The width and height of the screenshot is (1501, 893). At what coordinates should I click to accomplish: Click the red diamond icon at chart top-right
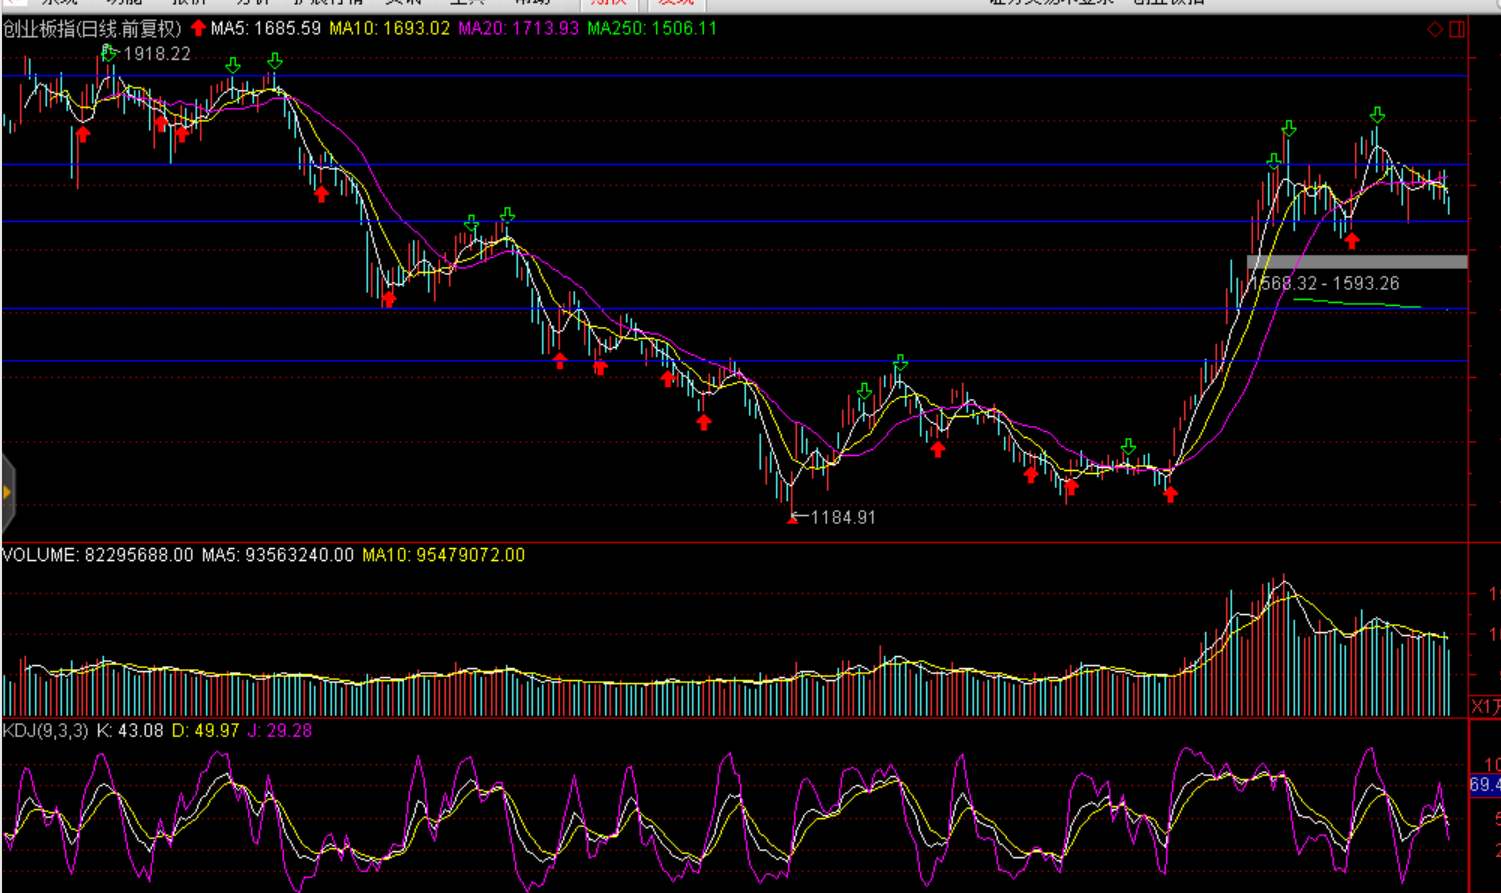point(1435,29)
